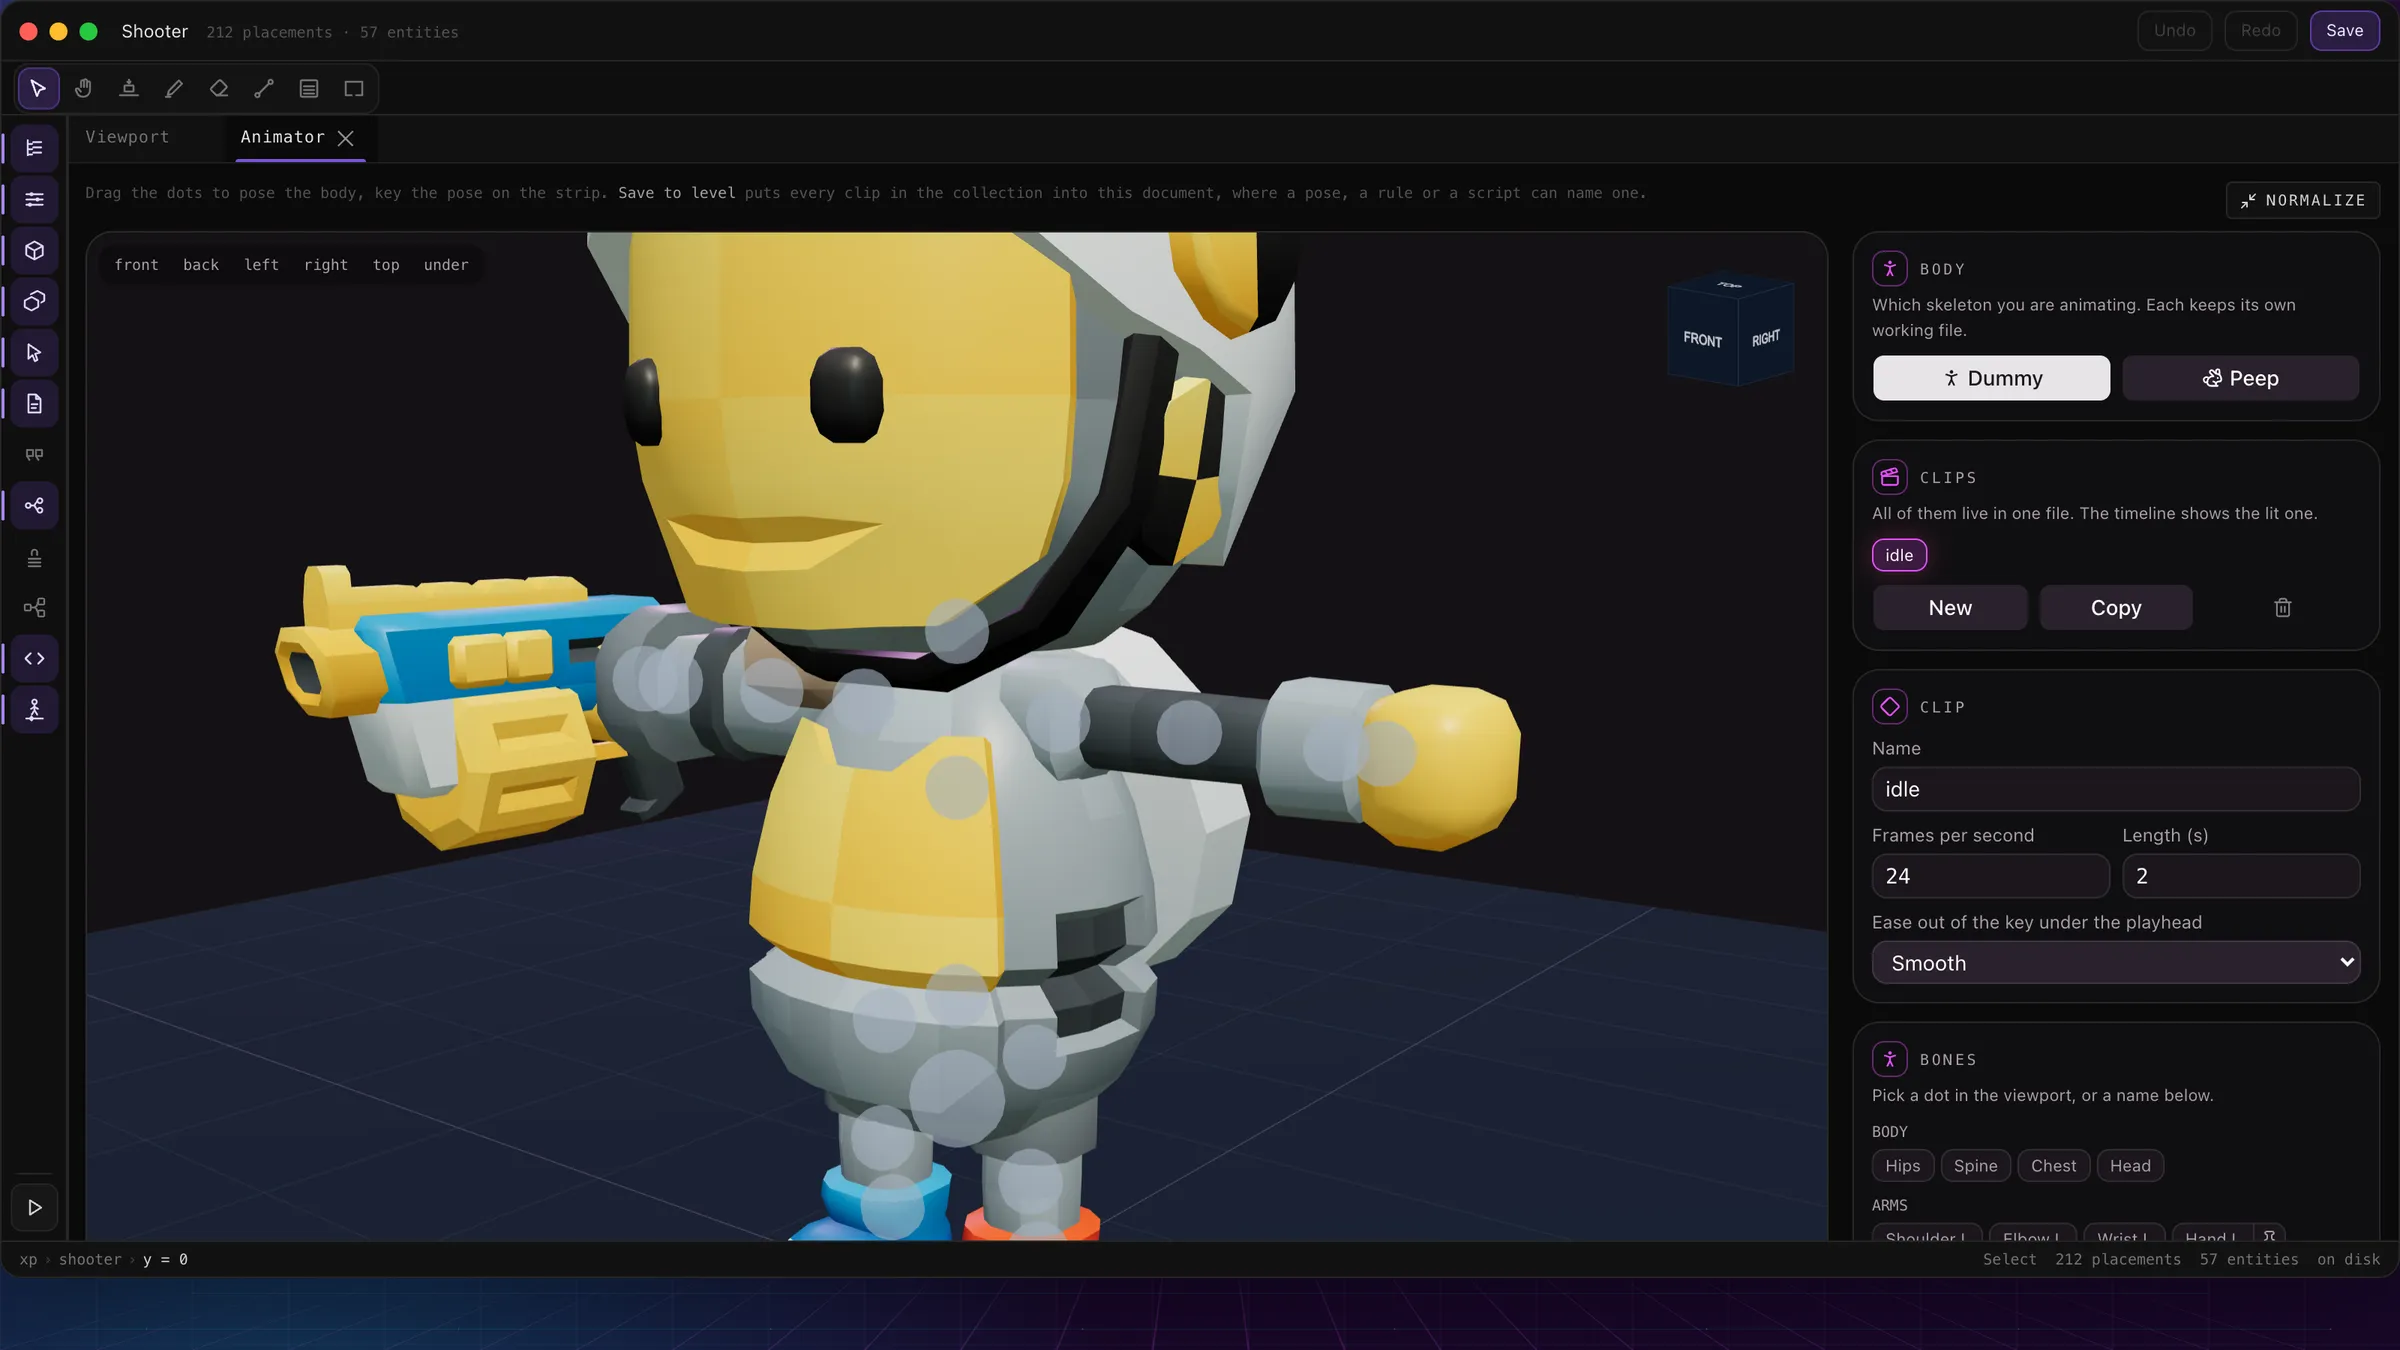
Task: Close the Animator tab
Action: tap(346, 138)
